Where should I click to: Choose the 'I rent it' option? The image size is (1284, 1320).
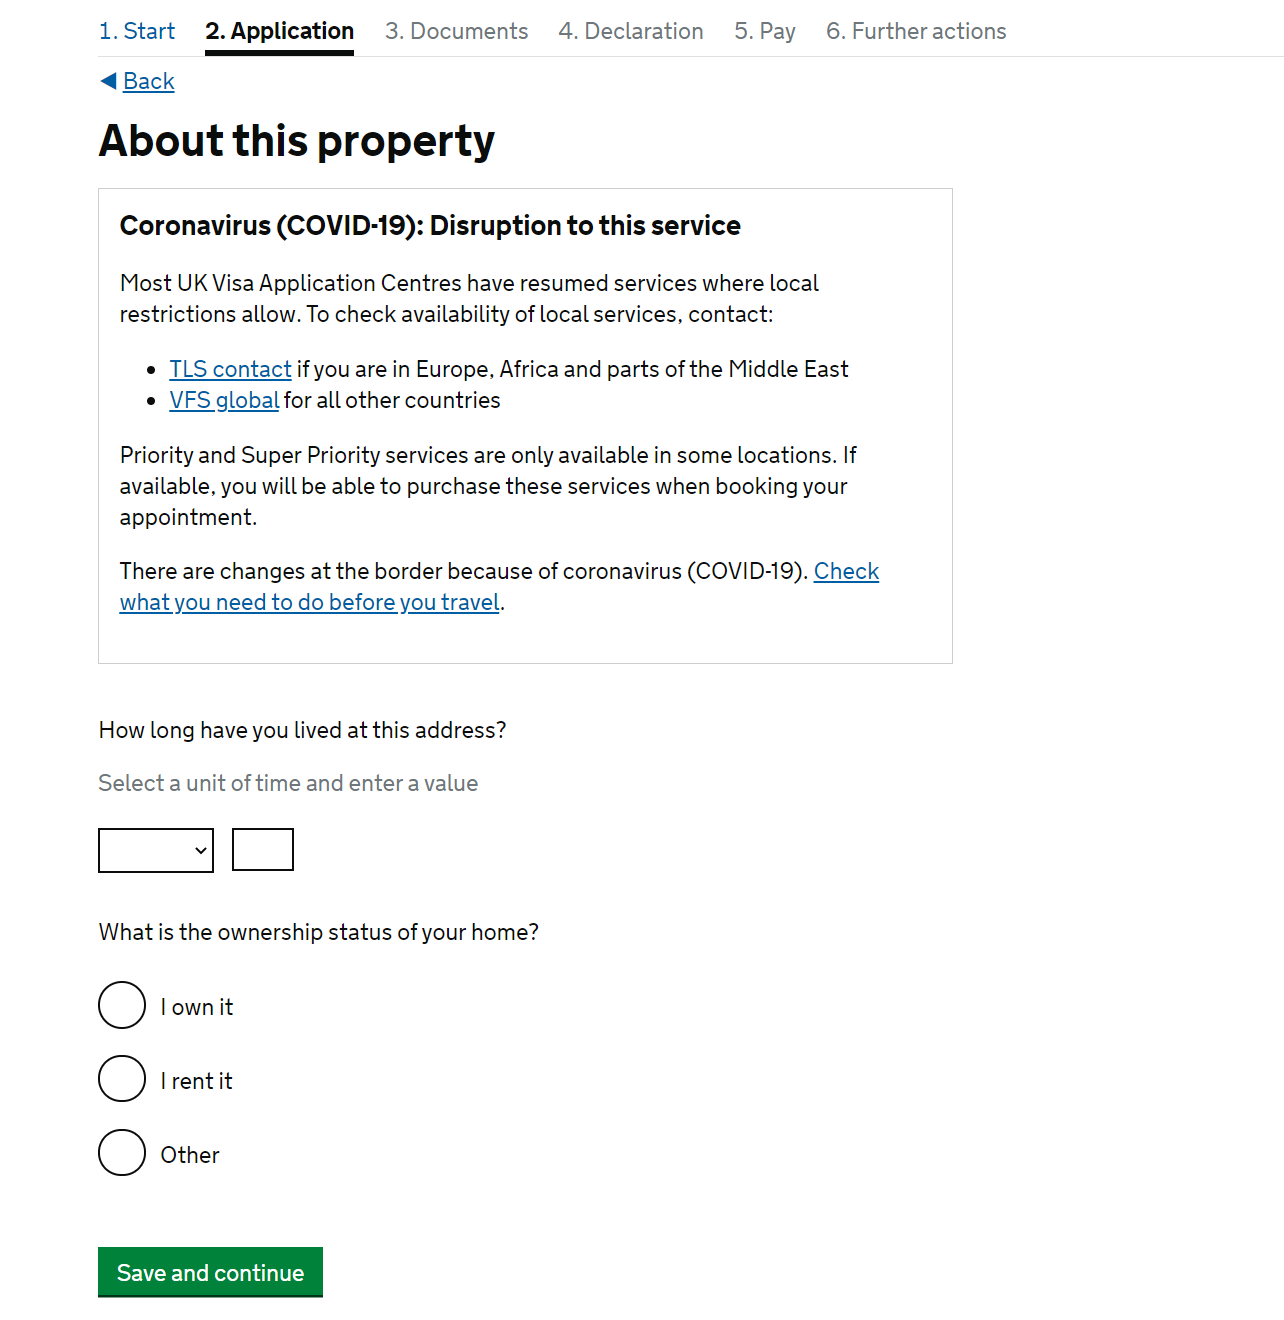(122, 1079)
